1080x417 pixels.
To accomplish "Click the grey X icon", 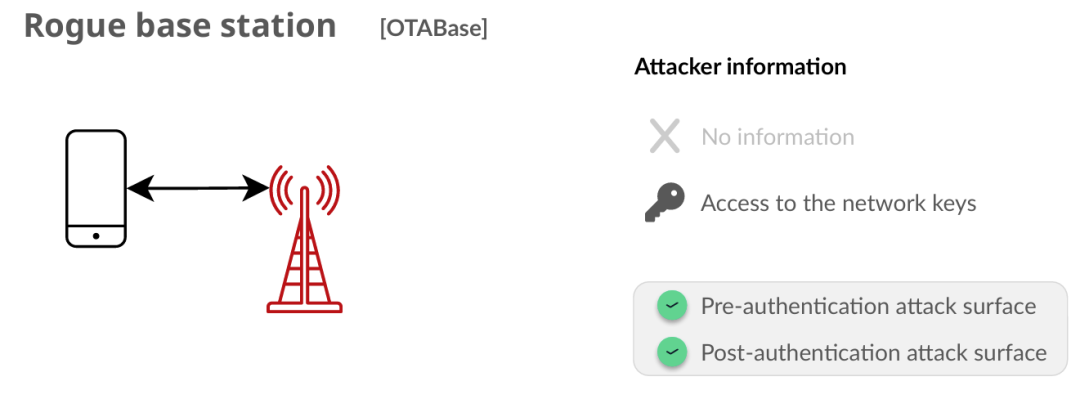I will (665, 136).
